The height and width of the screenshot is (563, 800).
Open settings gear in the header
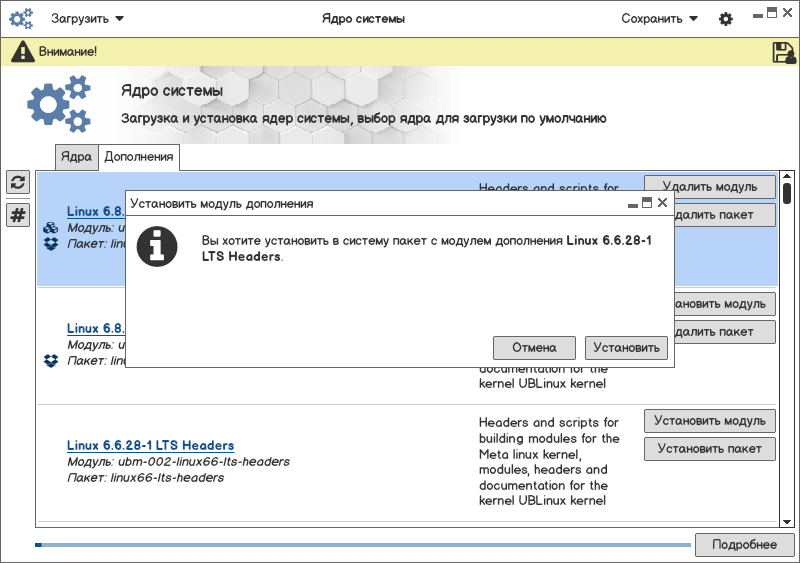pyautogui.click(x=726, y=19)
